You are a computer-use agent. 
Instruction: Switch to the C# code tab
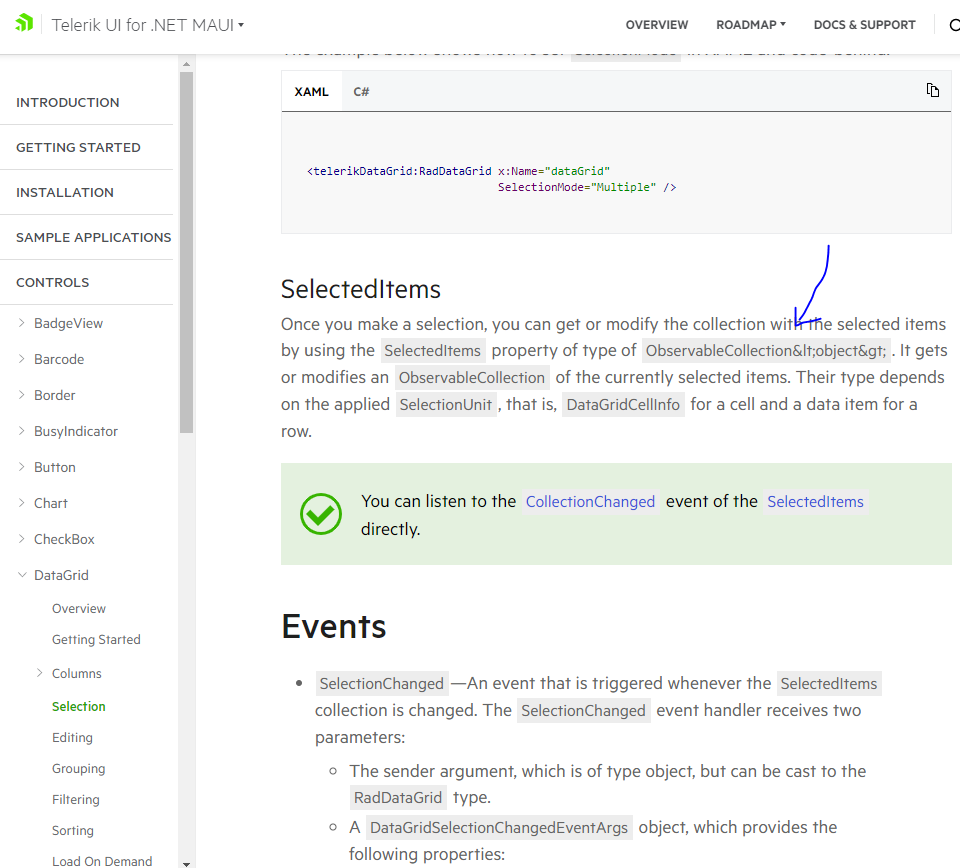[361, 92]
